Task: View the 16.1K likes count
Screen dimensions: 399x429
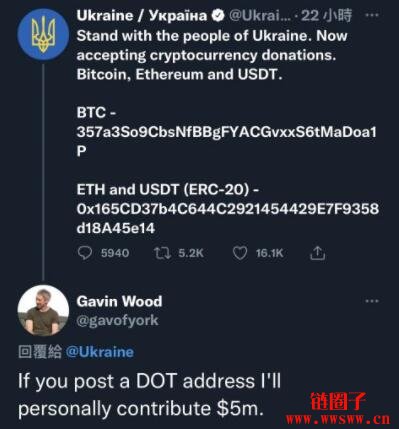Action: pyautogui.click(x=269, y=253)
